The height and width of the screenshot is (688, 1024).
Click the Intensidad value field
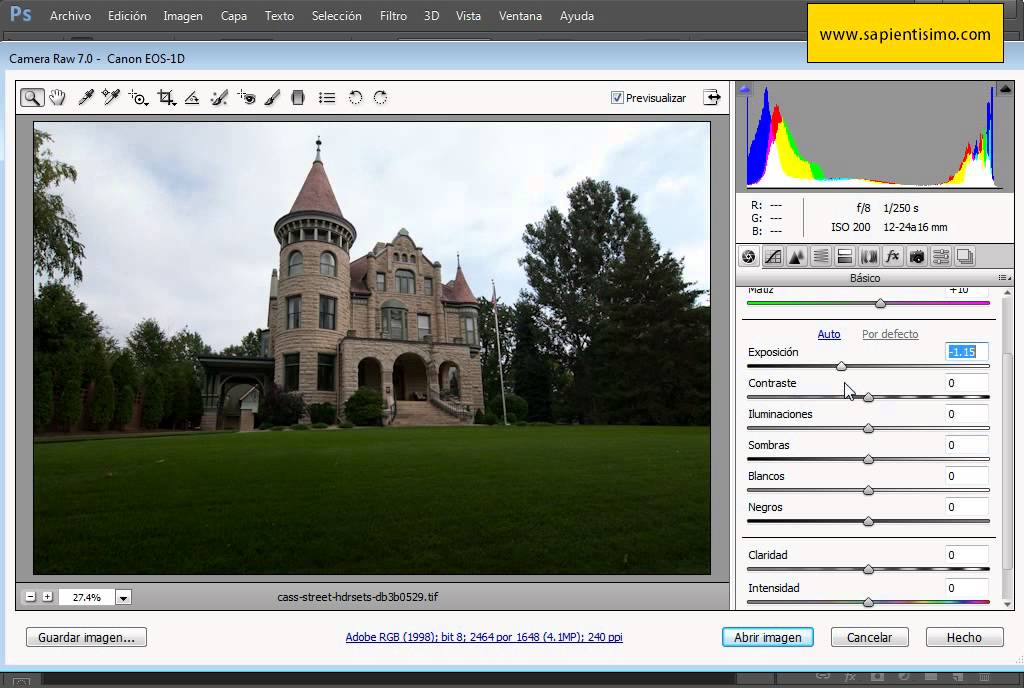tap(967, 588)
